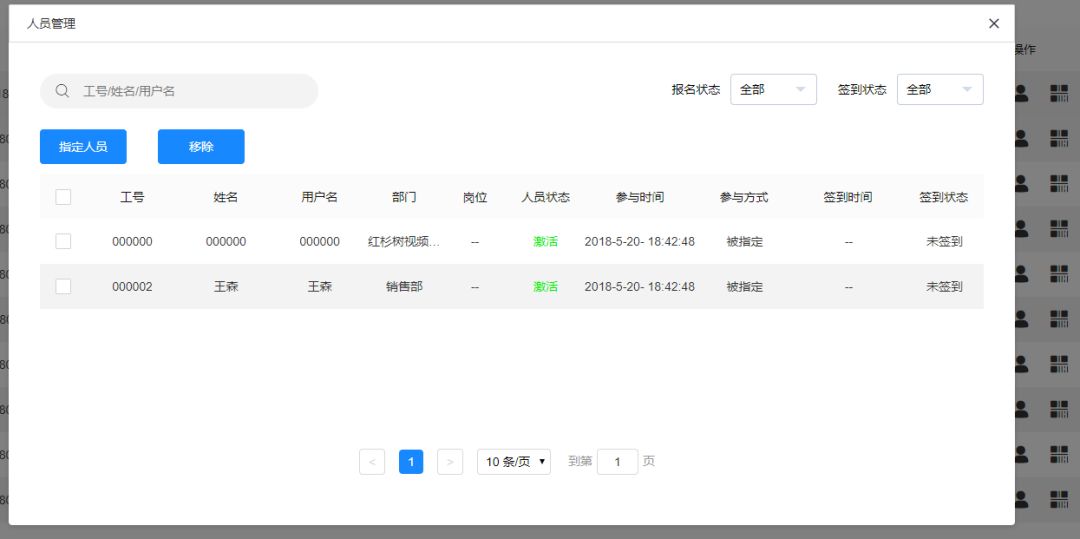Check the box for row 000000

click(x=63, y=241)
